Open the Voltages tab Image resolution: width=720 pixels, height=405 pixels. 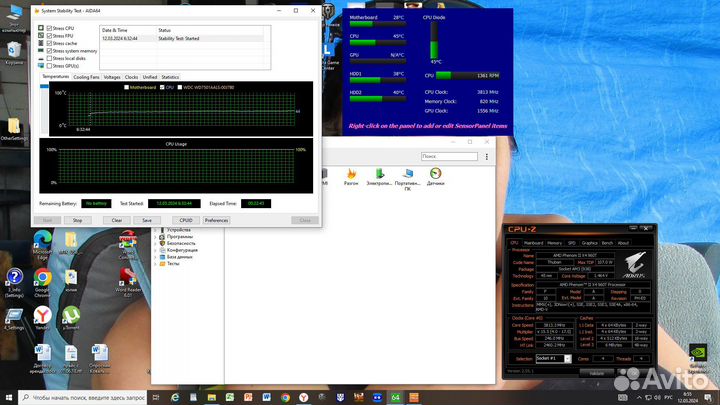point(112,77)
